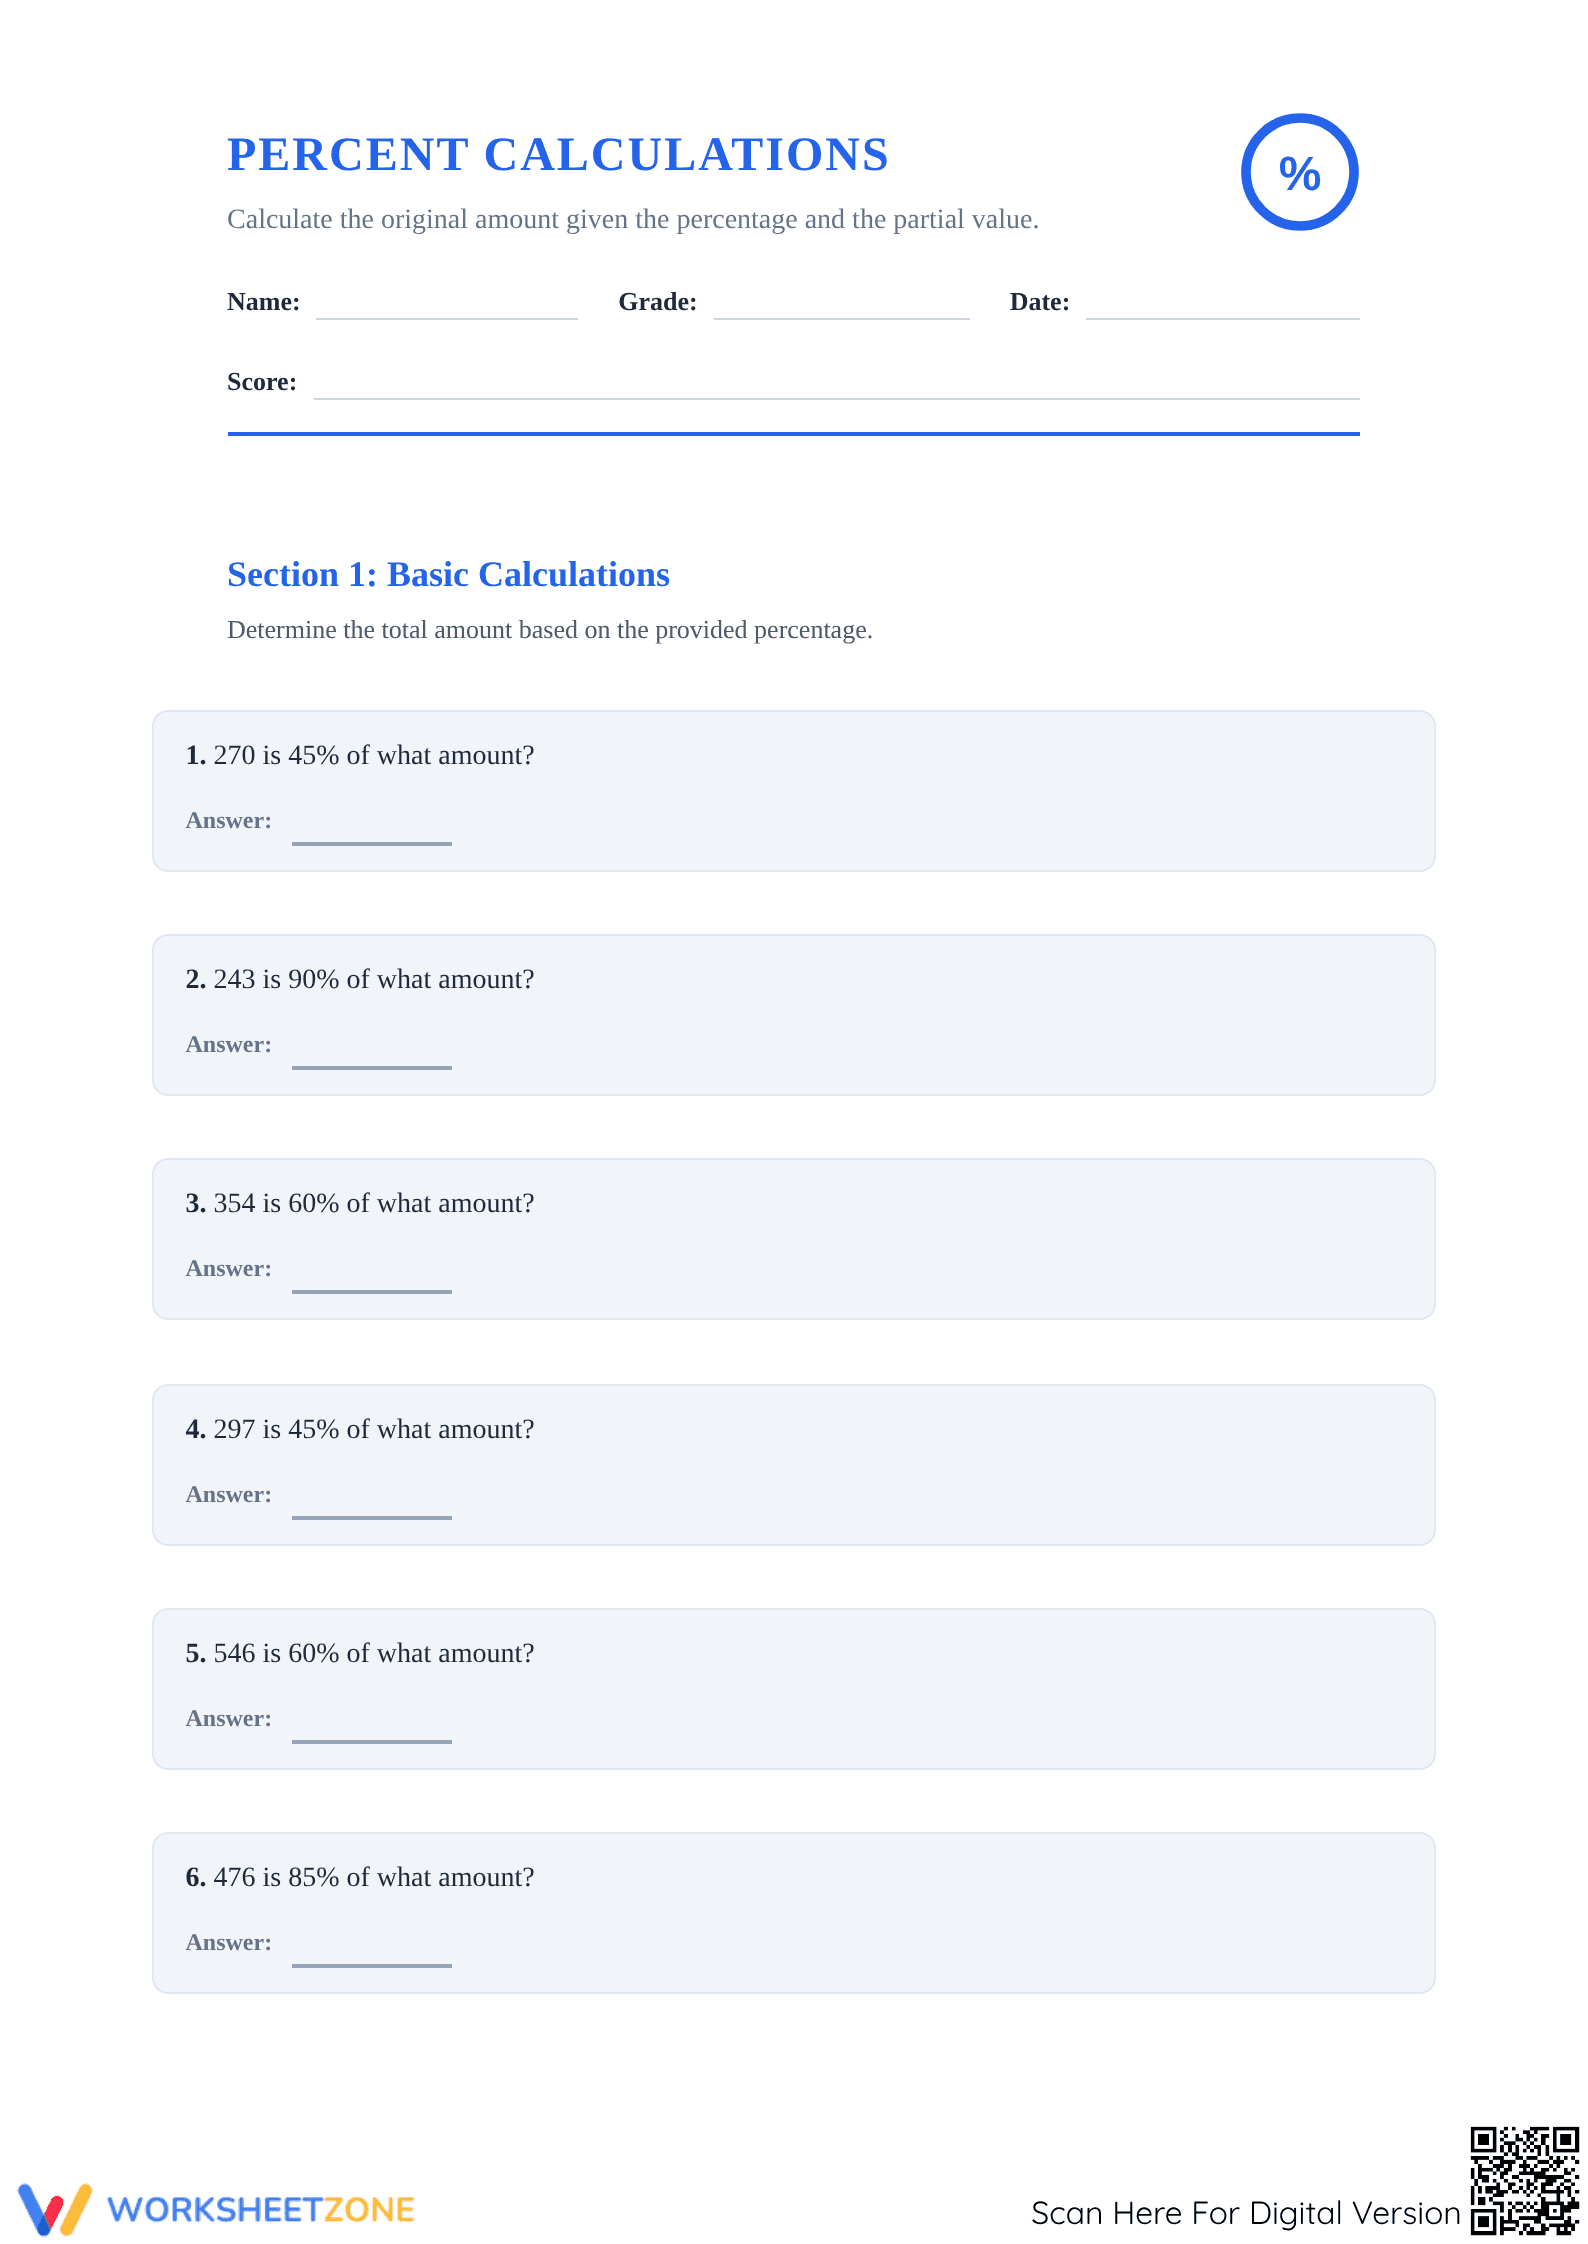Image resolution: width=1588 pixels, height=2244 pixels.
Task: Click the QR code for digital version
Action: [1524, 2180]
